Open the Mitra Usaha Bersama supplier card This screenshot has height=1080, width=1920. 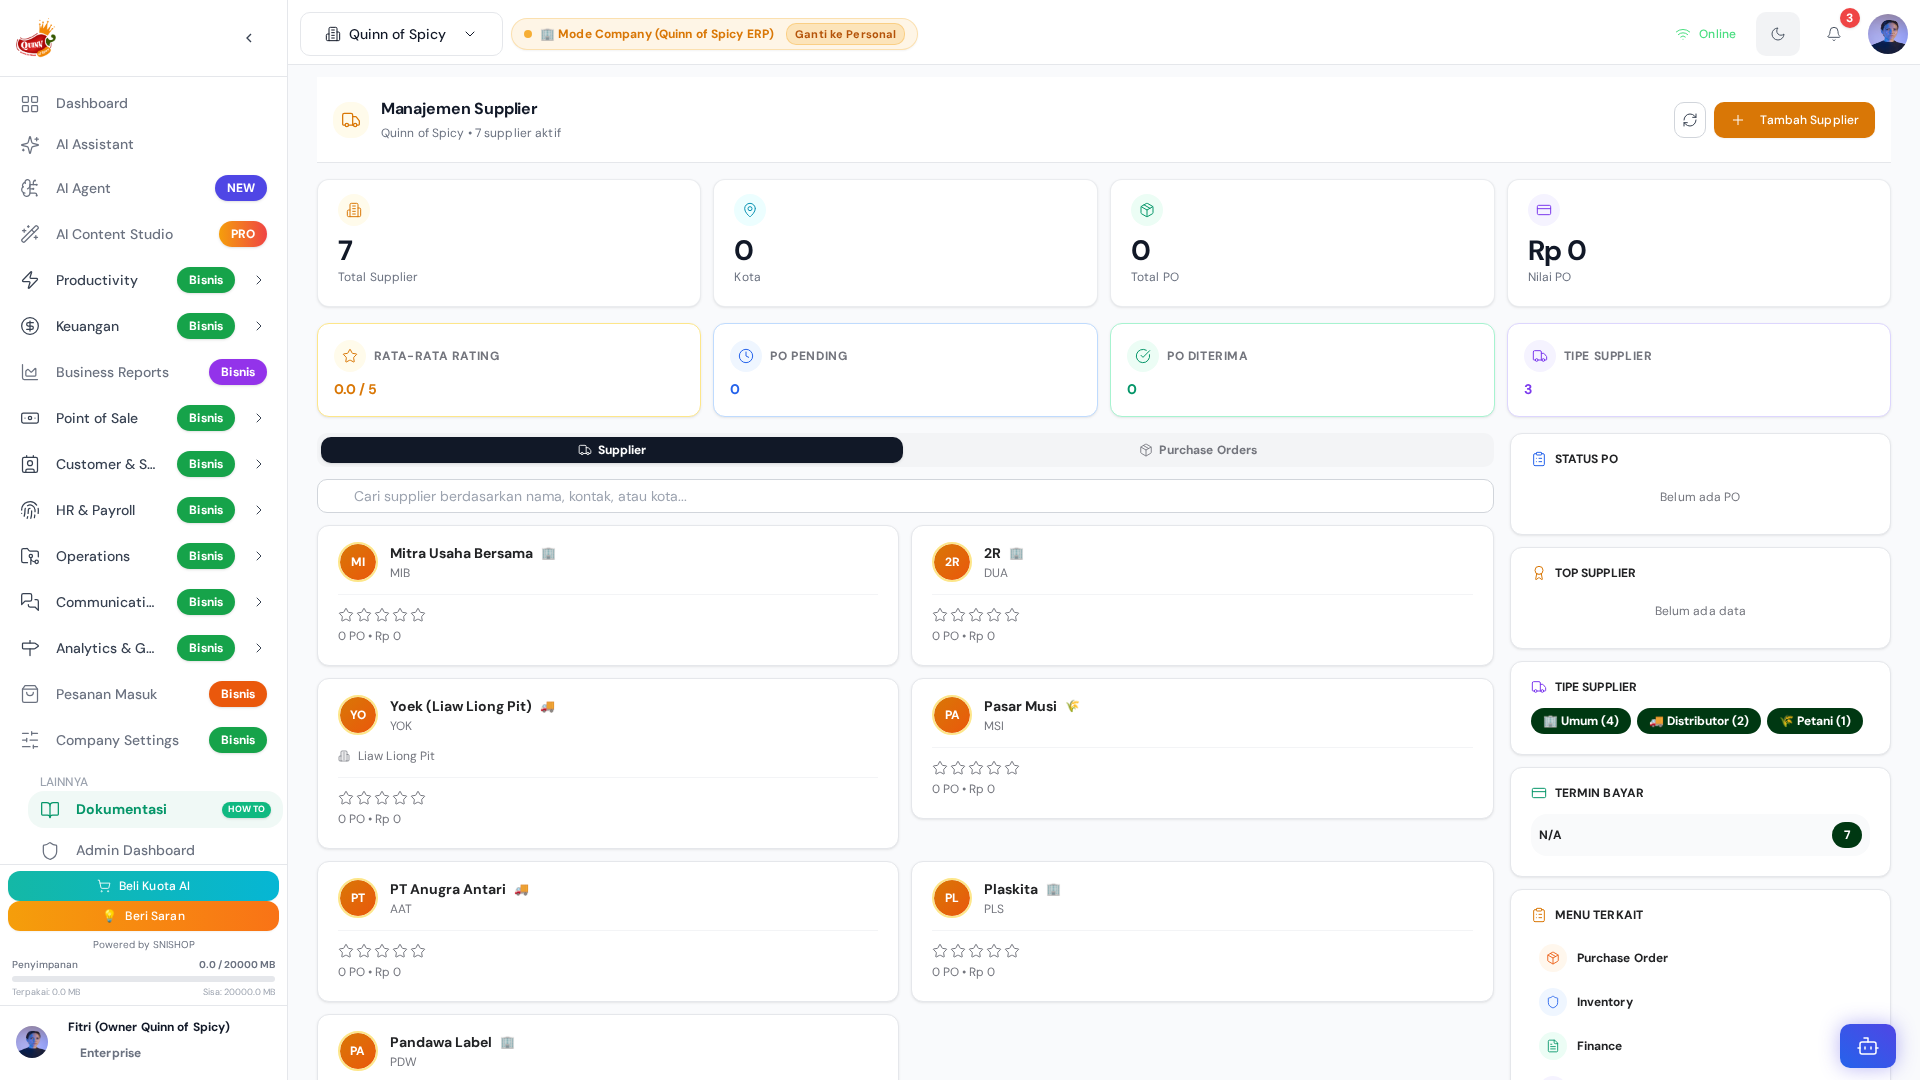pos(608,596)
